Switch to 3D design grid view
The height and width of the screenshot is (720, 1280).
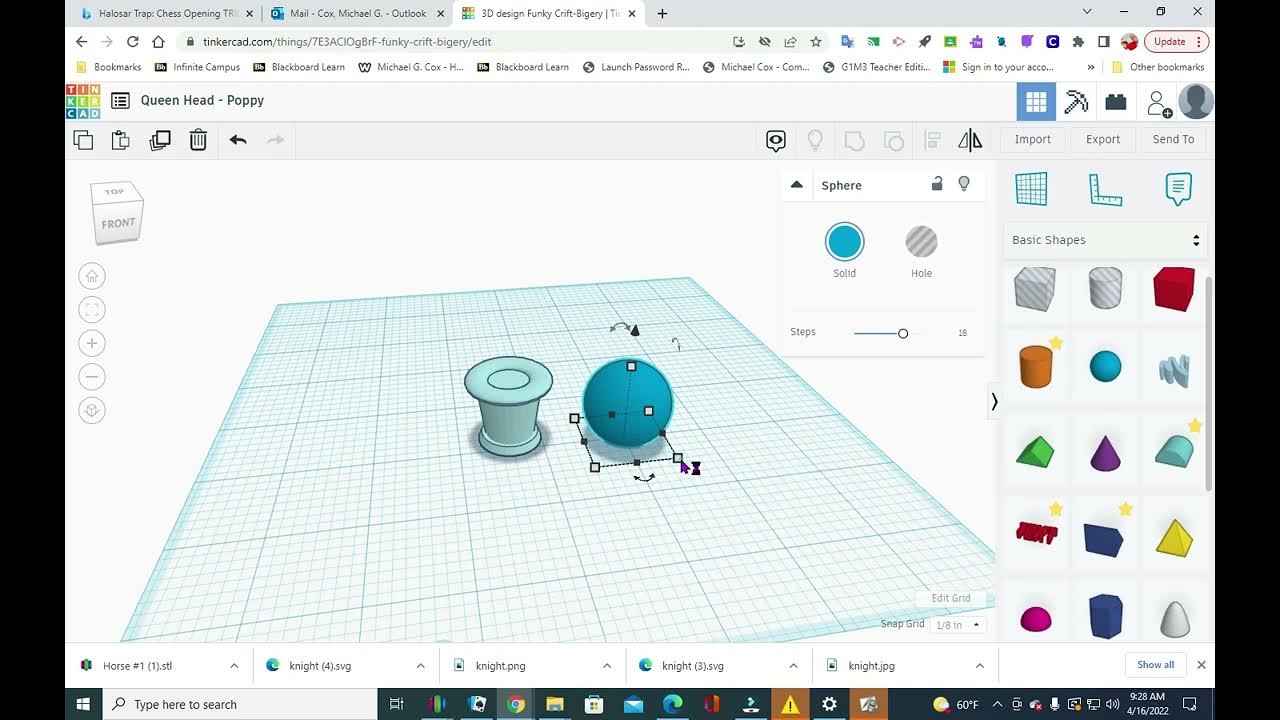1036,102
